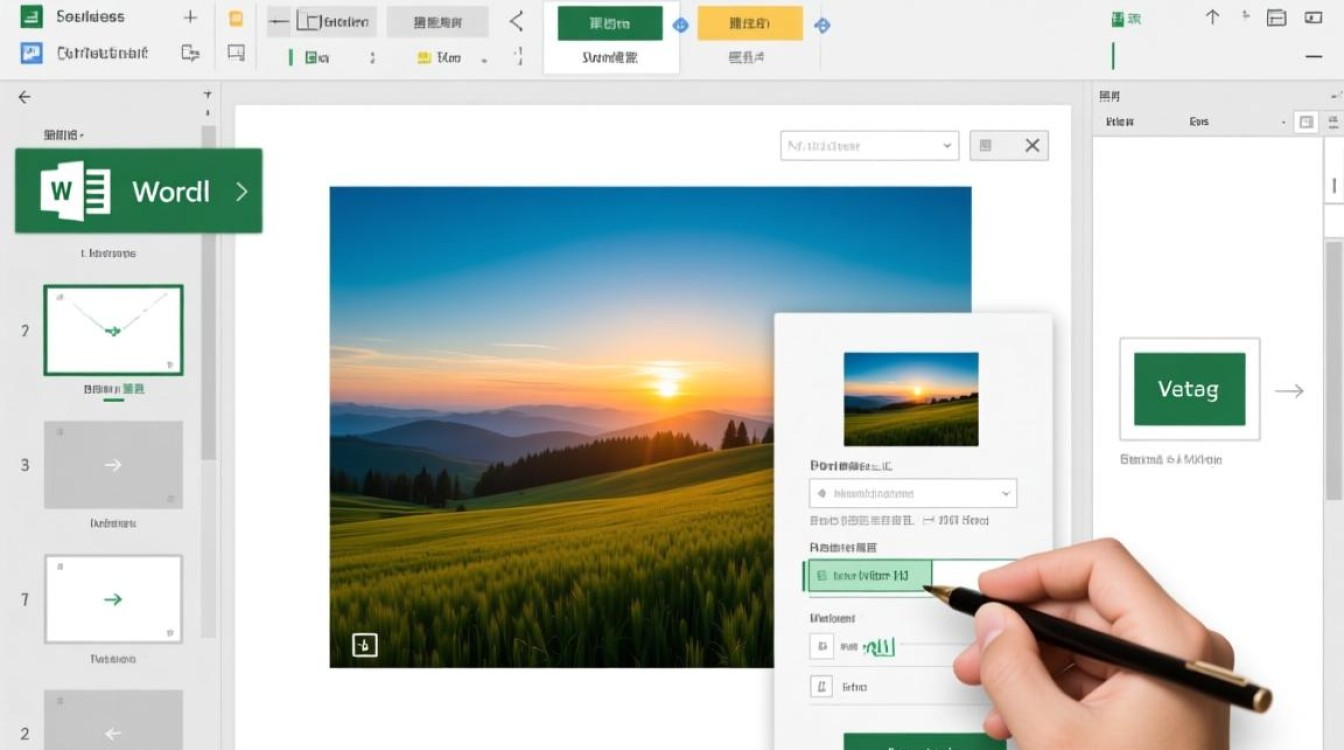Click the right panel's vertical scrollbar
Viewport: 1344px width, 750px height.
1334,370
